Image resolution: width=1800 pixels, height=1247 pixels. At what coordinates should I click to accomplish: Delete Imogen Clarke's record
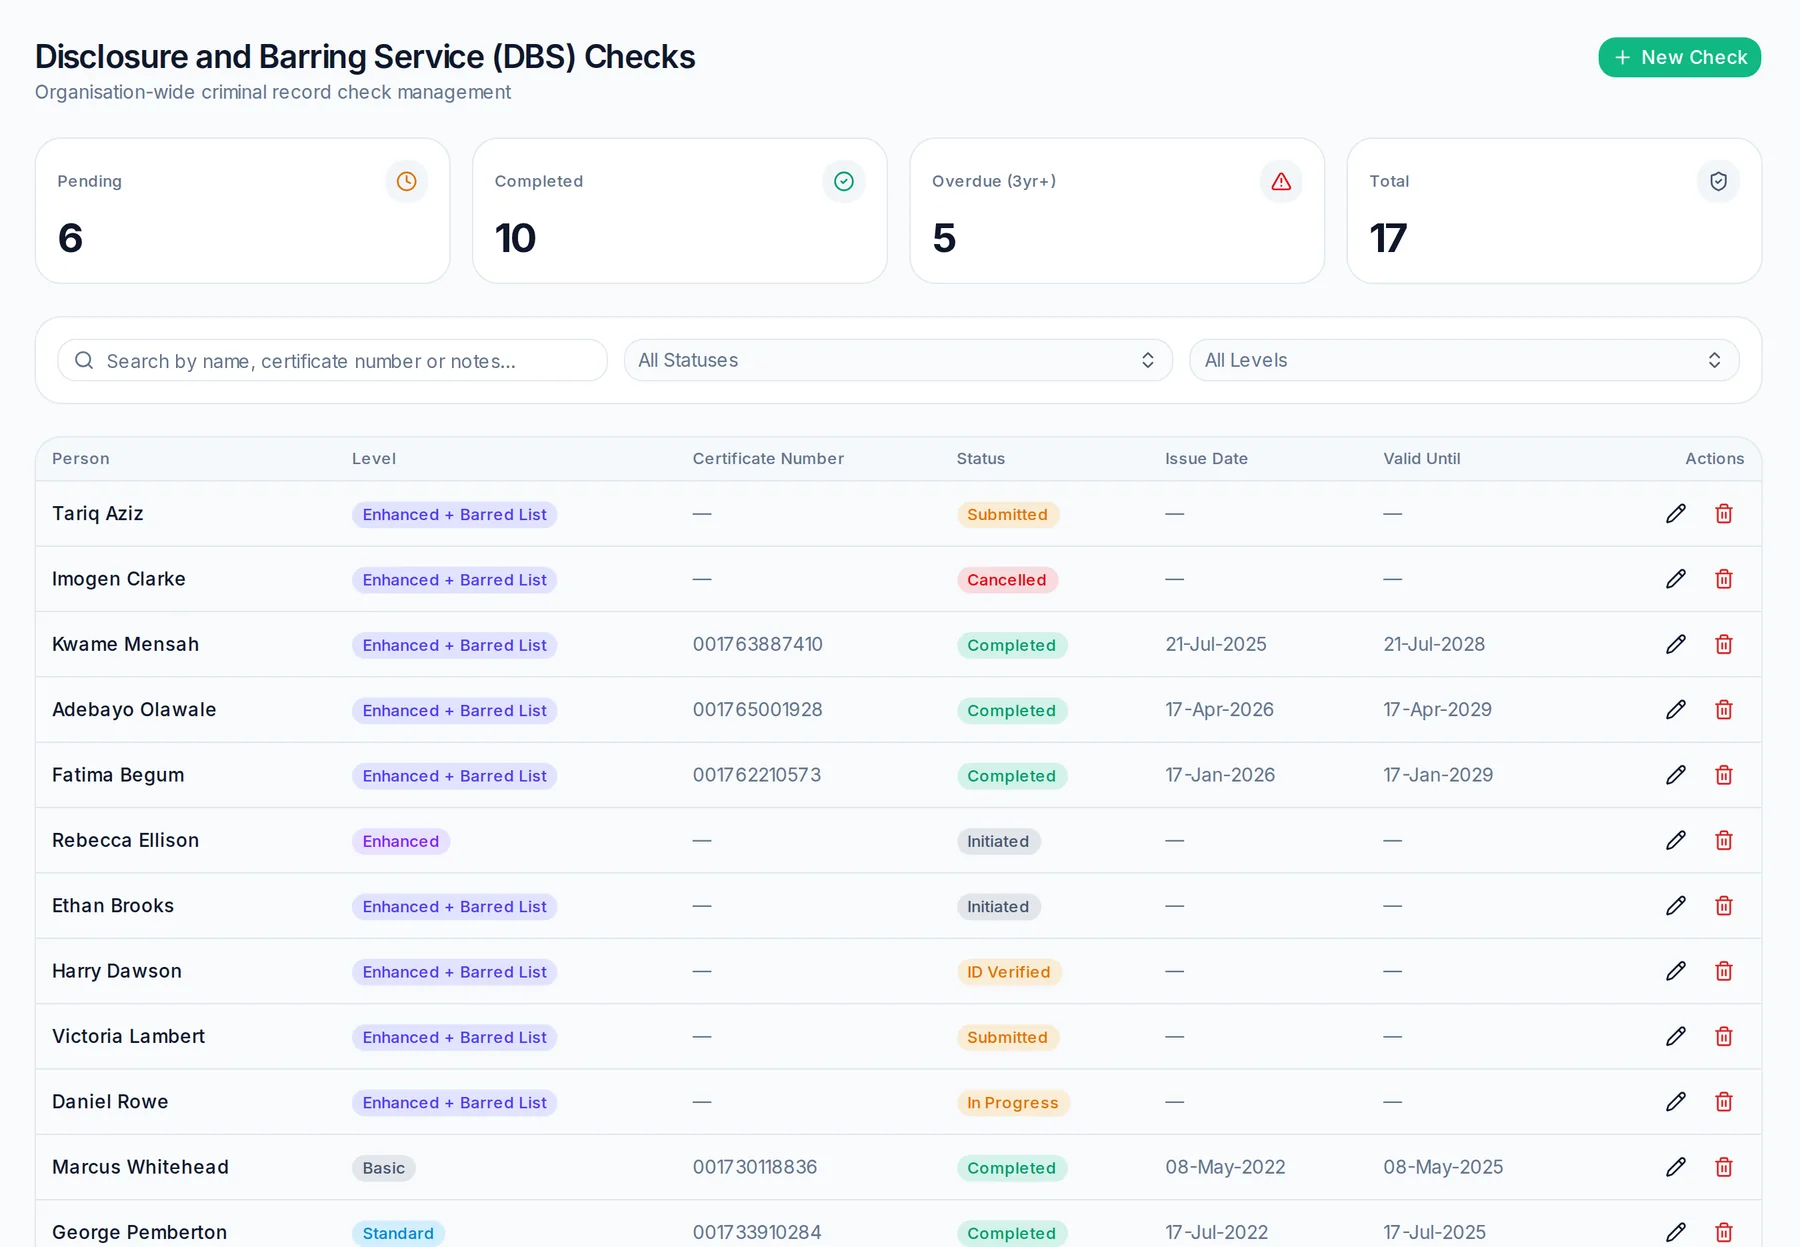(x=1724, y=579)
